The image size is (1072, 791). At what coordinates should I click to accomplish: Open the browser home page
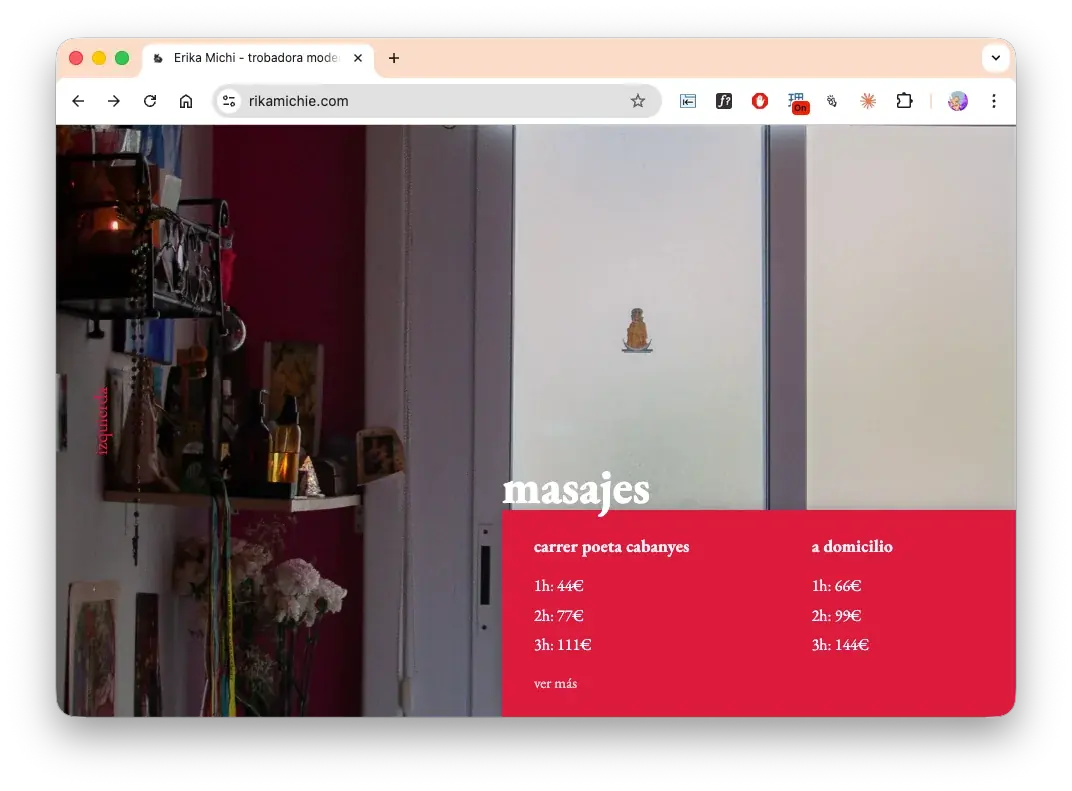coord(186,101)
